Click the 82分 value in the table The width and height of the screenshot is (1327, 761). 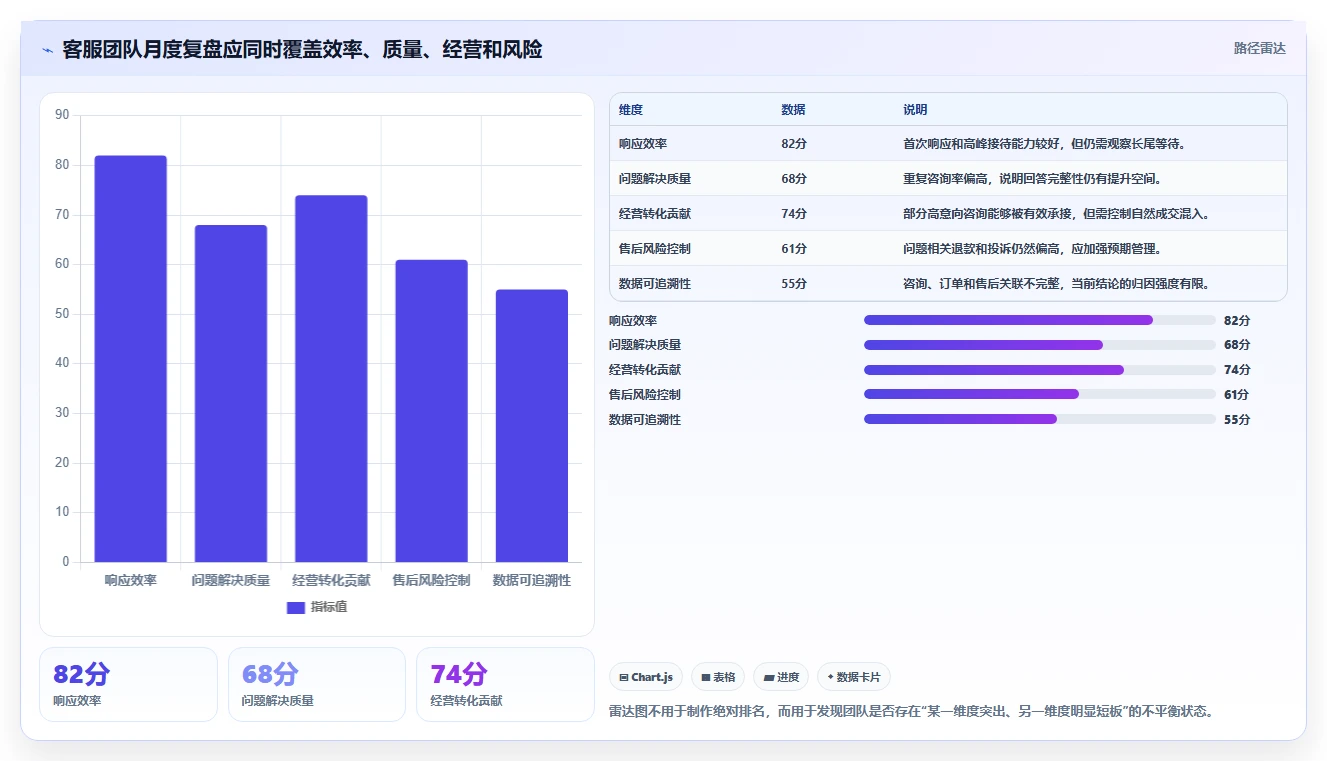coord(794,144)
